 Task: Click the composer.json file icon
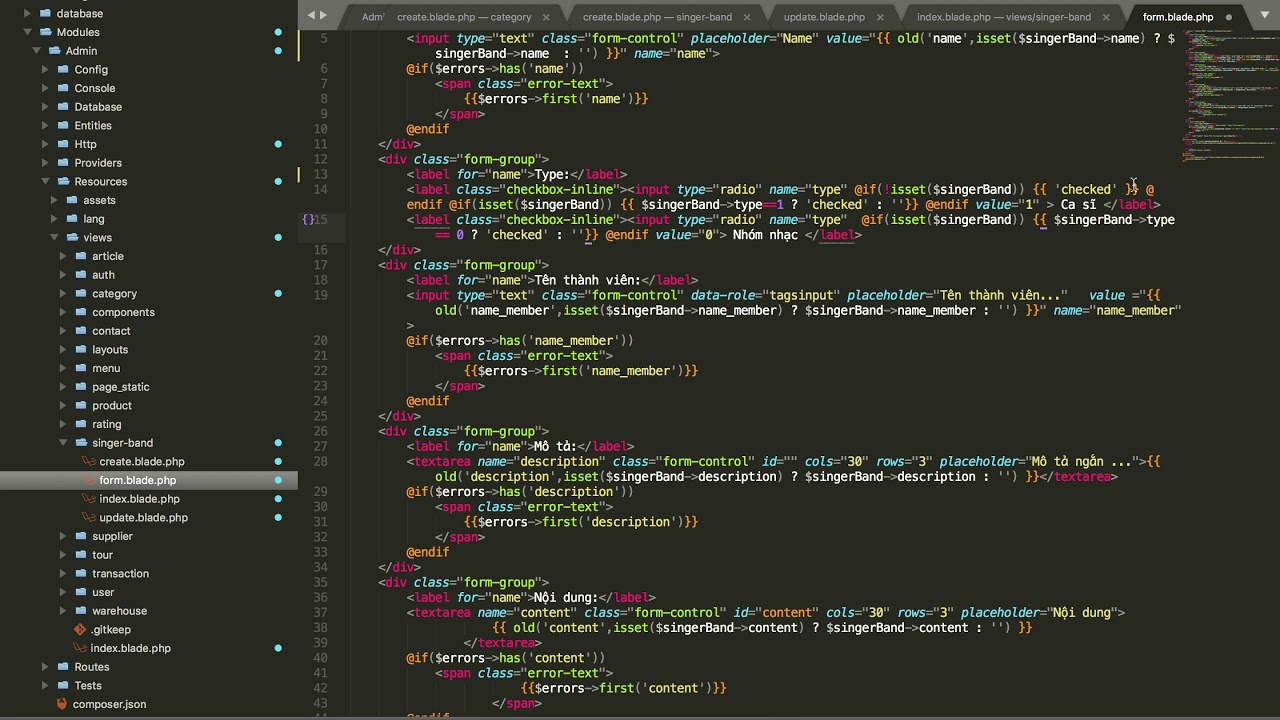click(63, 704)
